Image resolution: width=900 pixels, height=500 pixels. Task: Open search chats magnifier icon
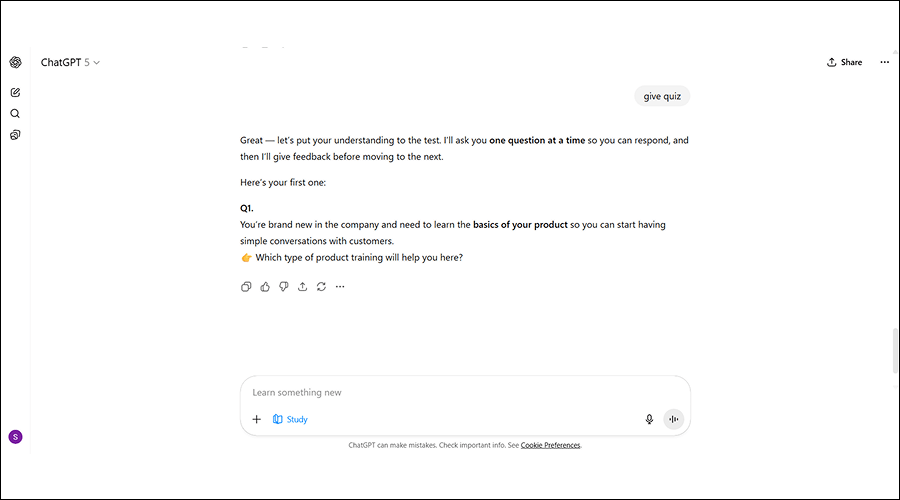15,114
